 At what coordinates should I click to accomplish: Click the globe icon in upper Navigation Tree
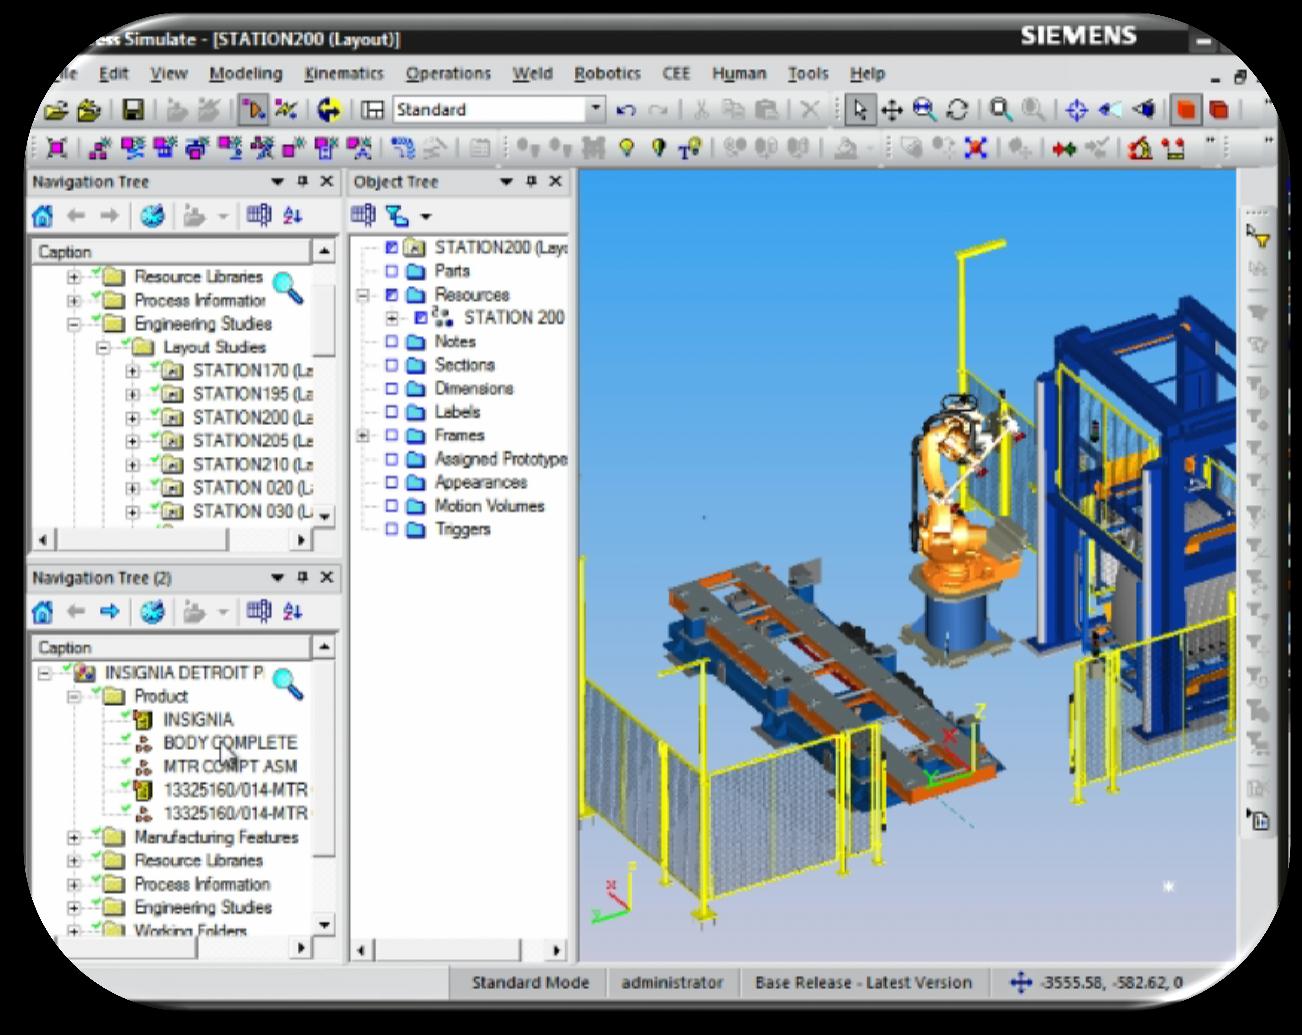click(152, 215)
